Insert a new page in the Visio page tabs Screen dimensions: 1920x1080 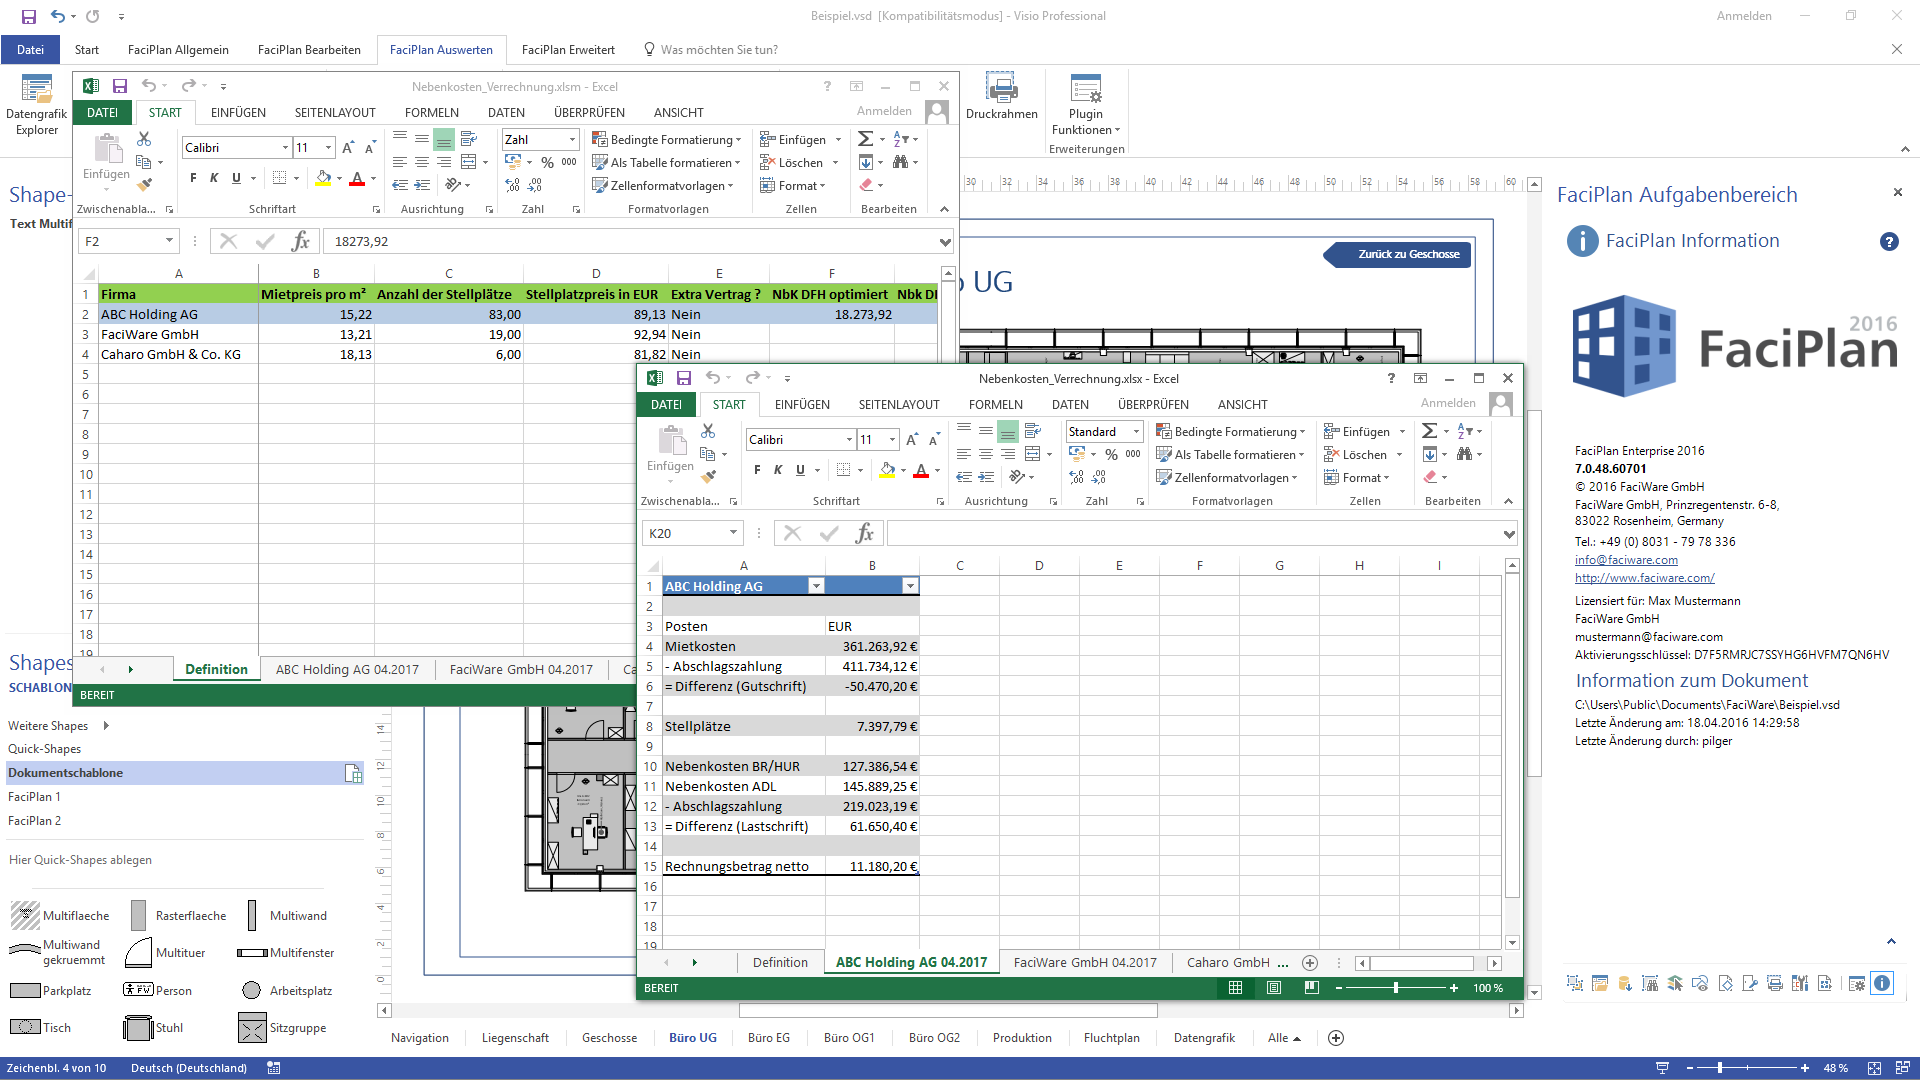click(x=1335, y=1038)
